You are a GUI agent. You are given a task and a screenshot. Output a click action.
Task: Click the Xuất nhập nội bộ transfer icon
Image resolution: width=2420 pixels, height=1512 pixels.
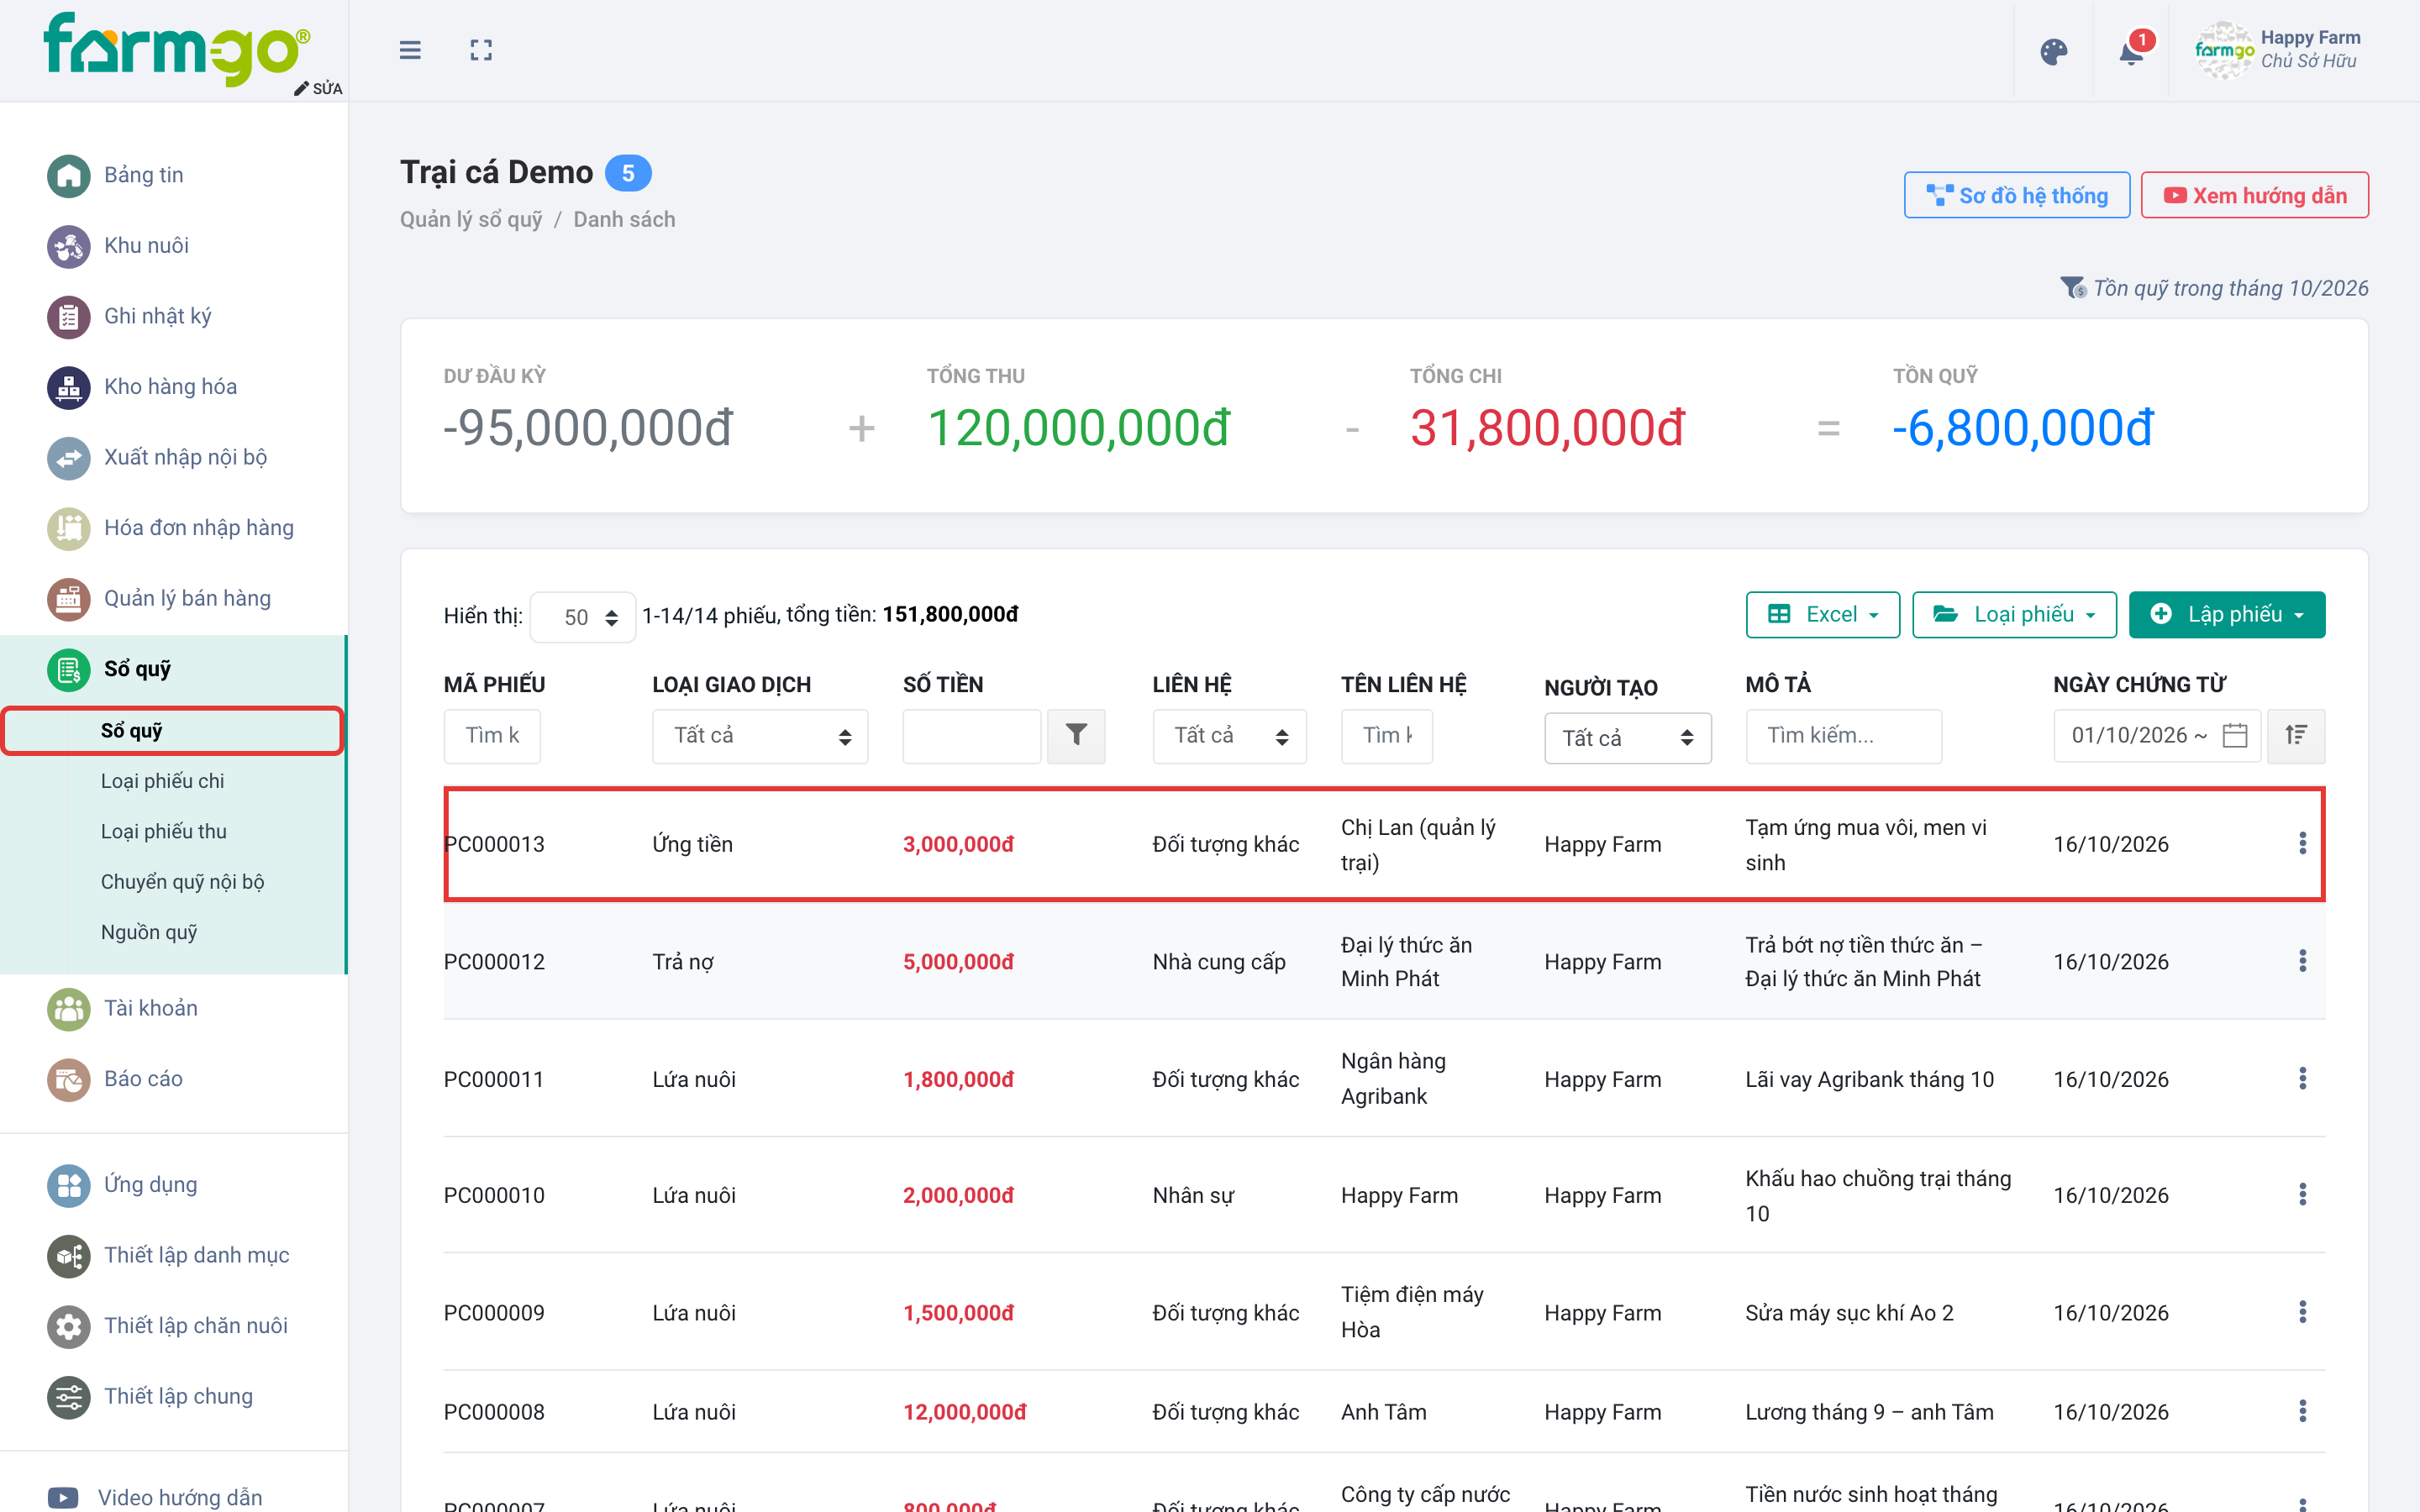point(69,458)
